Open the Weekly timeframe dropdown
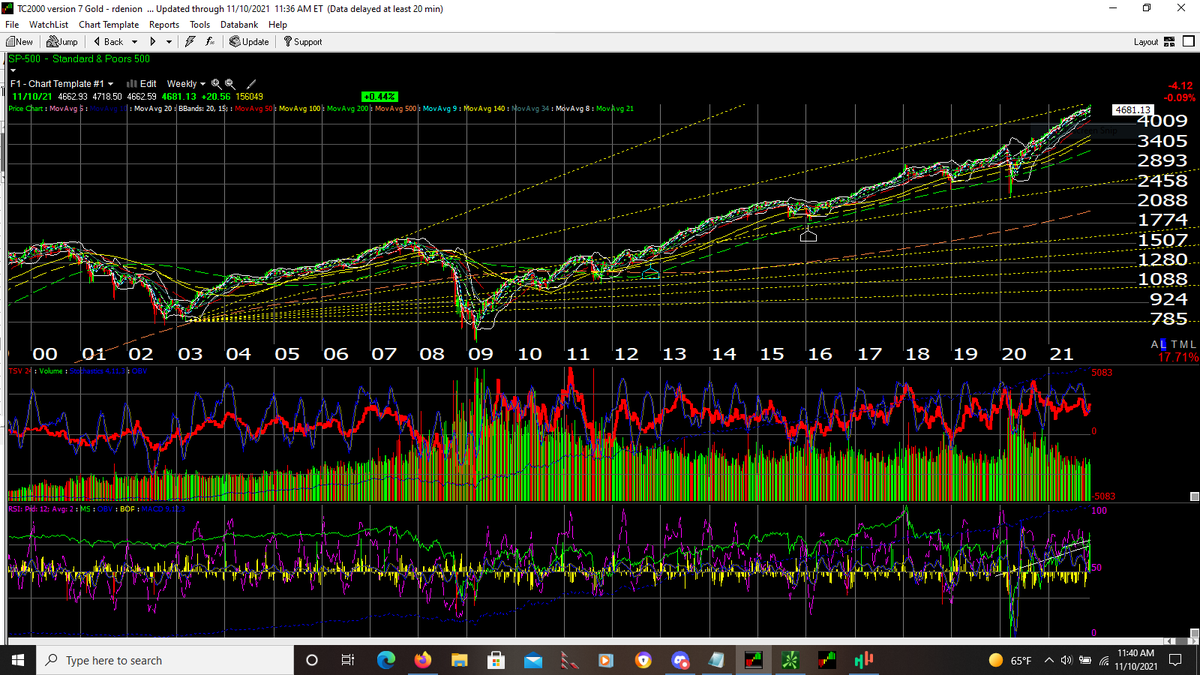 pyautogui.click(x=186, y=83)
